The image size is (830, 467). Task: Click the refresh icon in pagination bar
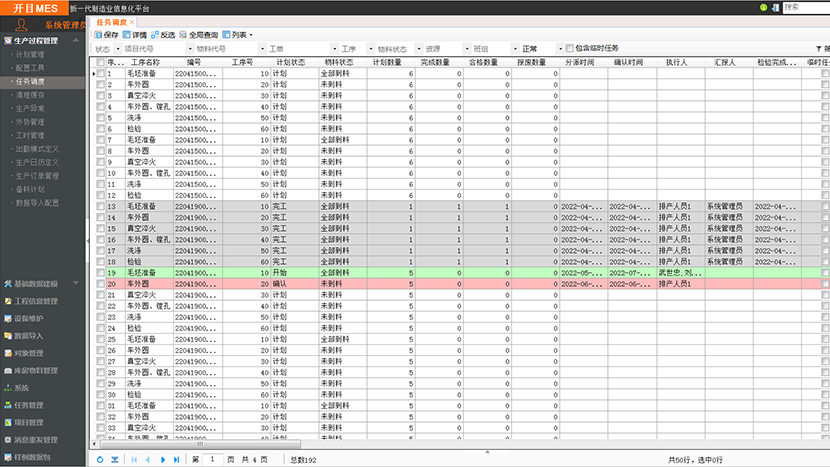click(99, 459)
